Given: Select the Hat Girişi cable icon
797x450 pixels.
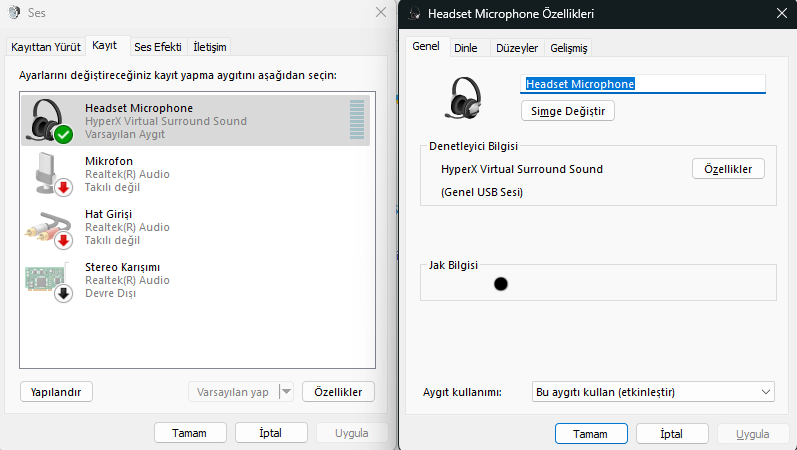Looking at the screenshot, I should tap(49, 230).
